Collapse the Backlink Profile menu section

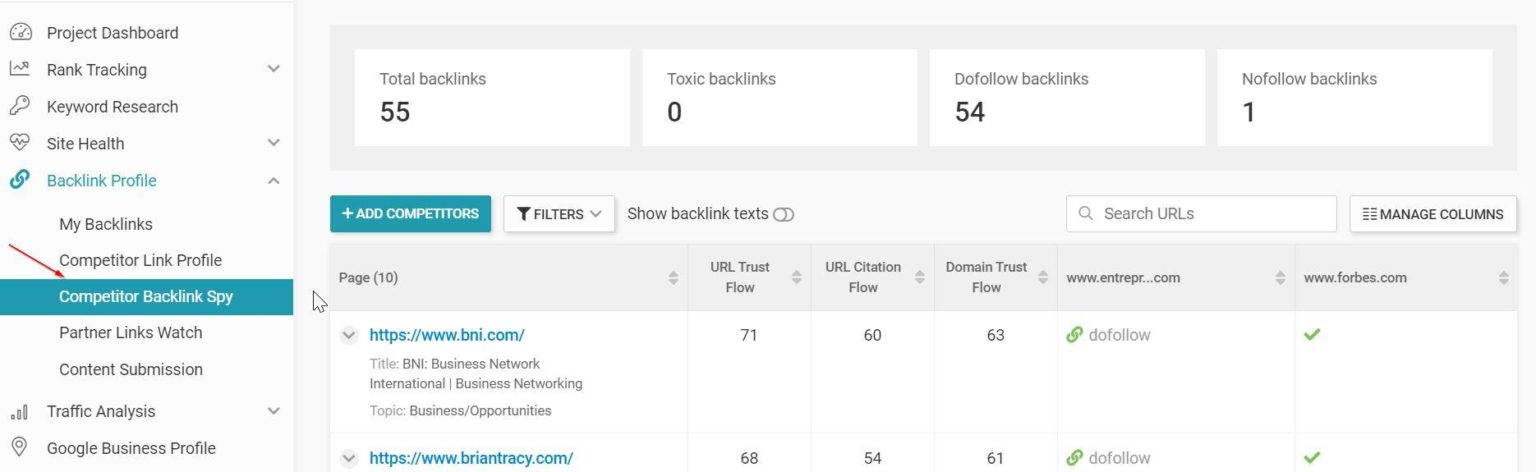point(274,181)
